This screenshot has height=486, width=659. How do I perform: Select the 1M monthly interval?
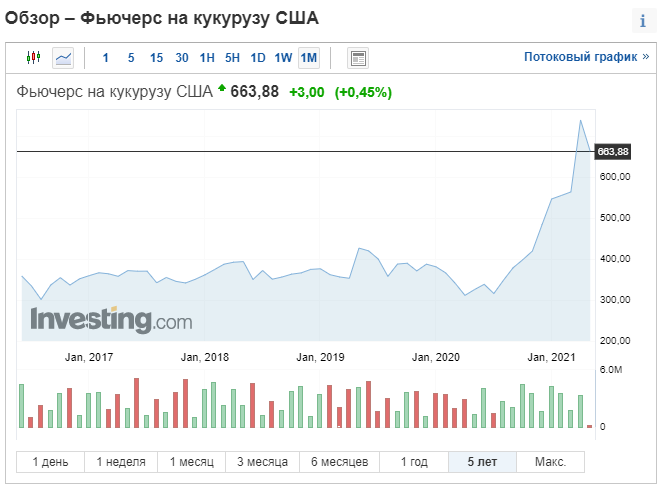click(x=308, y=58)
